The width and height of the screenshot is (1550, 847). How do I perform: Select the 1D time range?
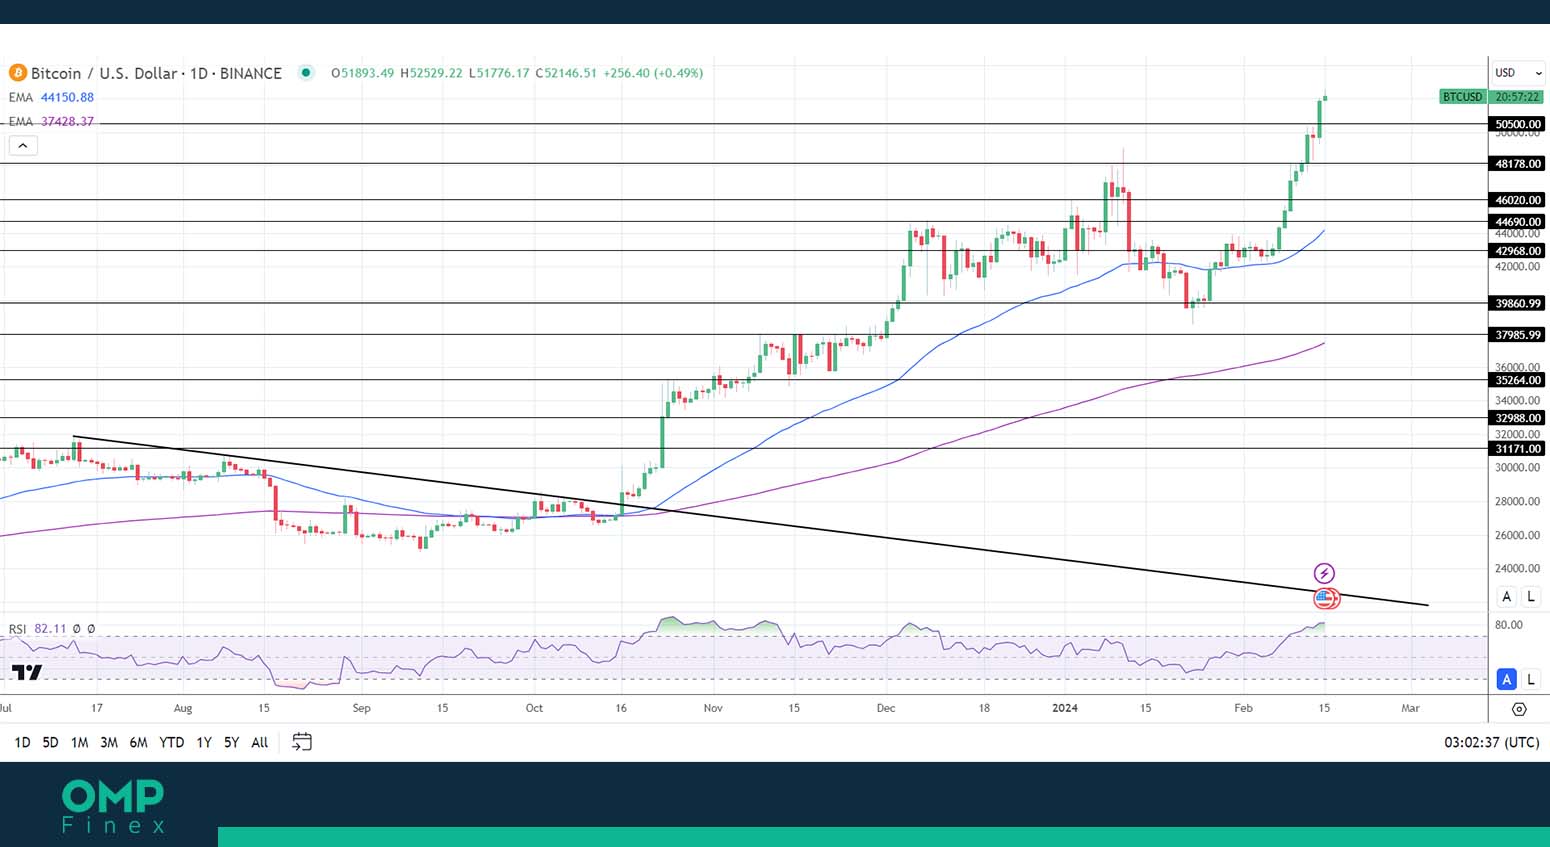coord(22,742)
